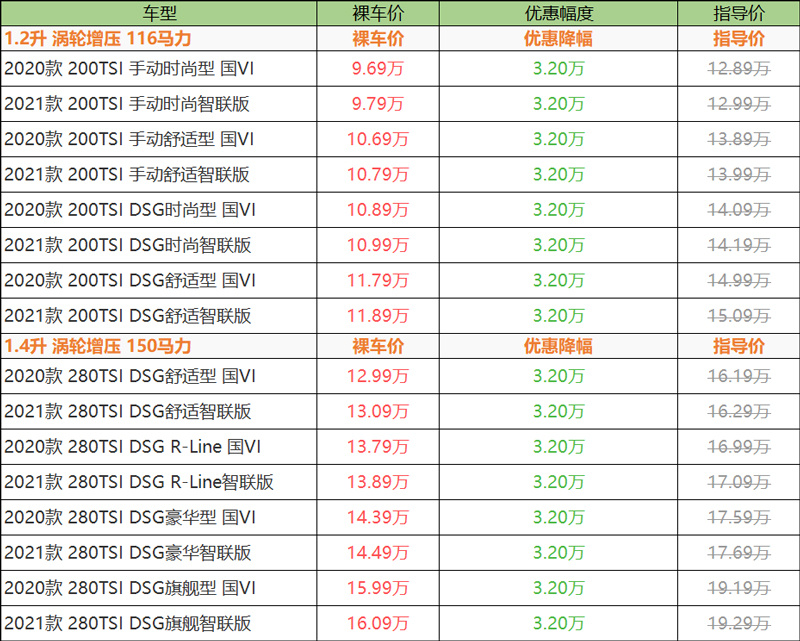800x641 pixels.
Task: Click the struck-through 12.89万 guide price
Action: click(x=739, y=68)
